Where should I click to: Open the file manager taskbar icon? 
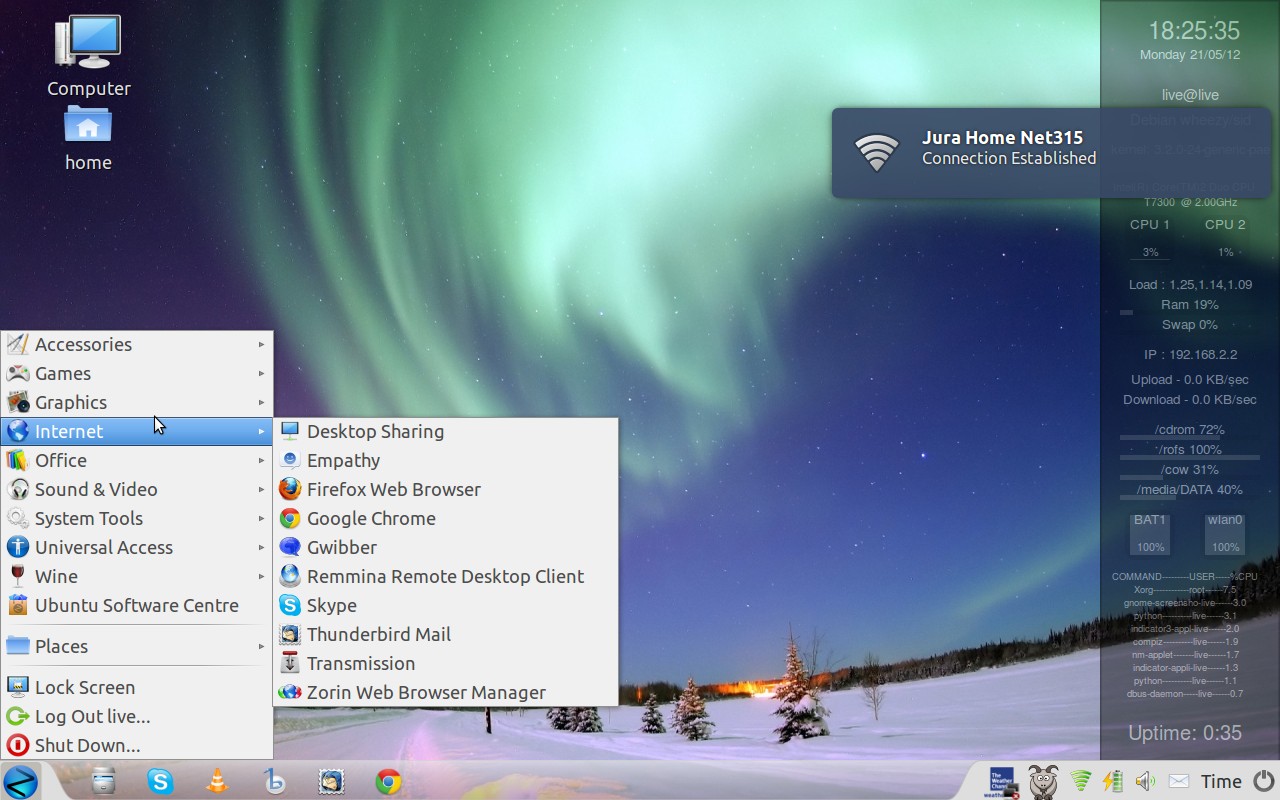(x=103, y=781)
